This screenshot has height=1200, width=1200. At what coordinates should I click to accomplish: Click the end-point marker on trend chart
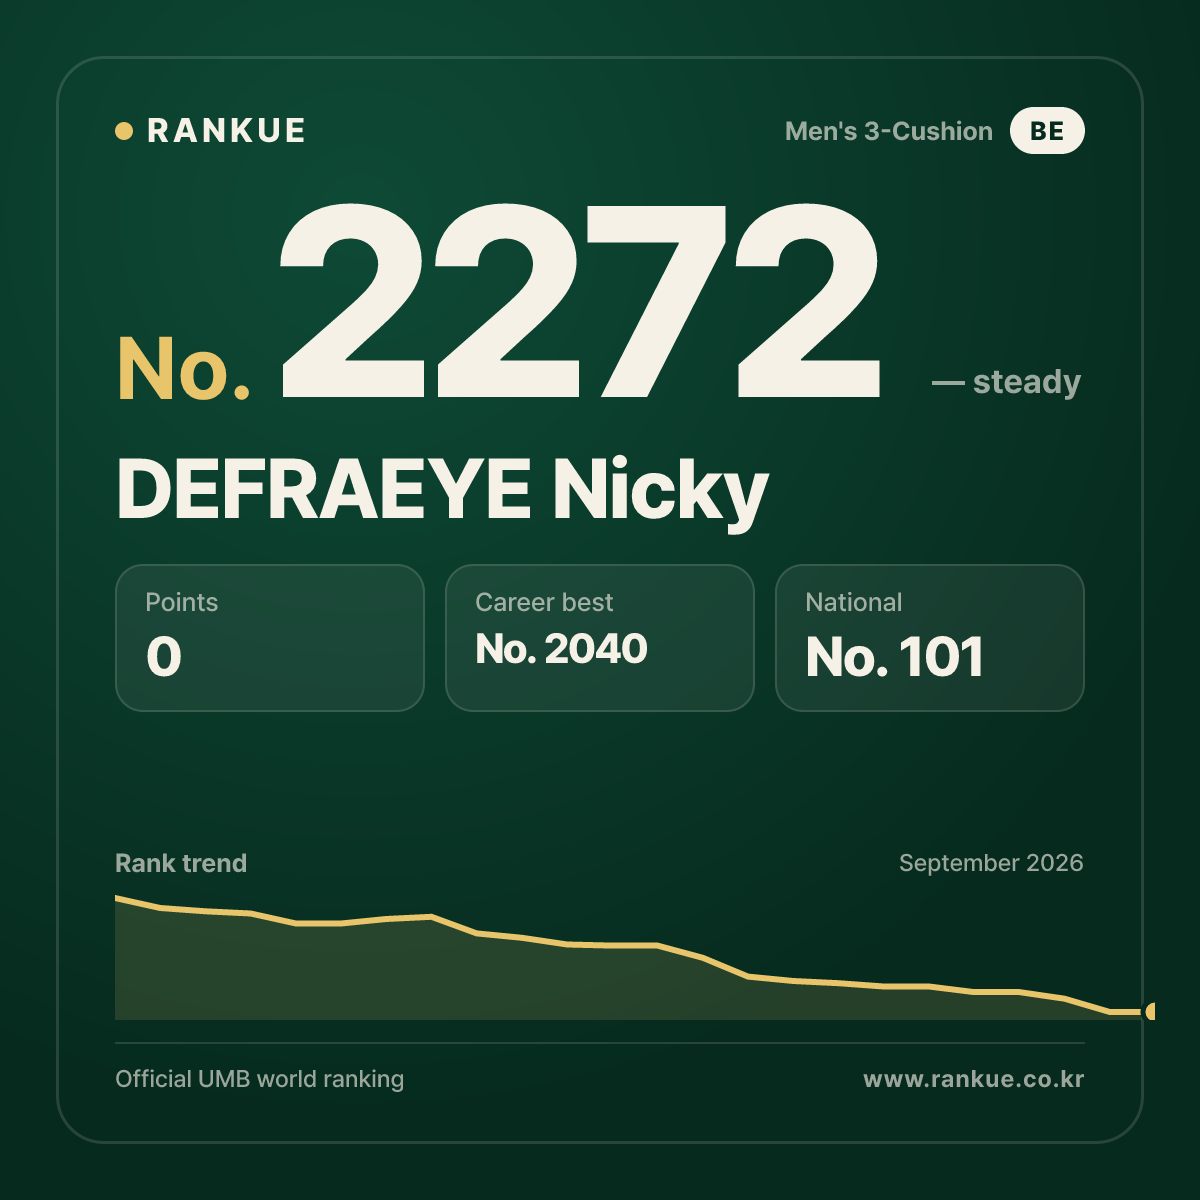coord(1150,1011)
